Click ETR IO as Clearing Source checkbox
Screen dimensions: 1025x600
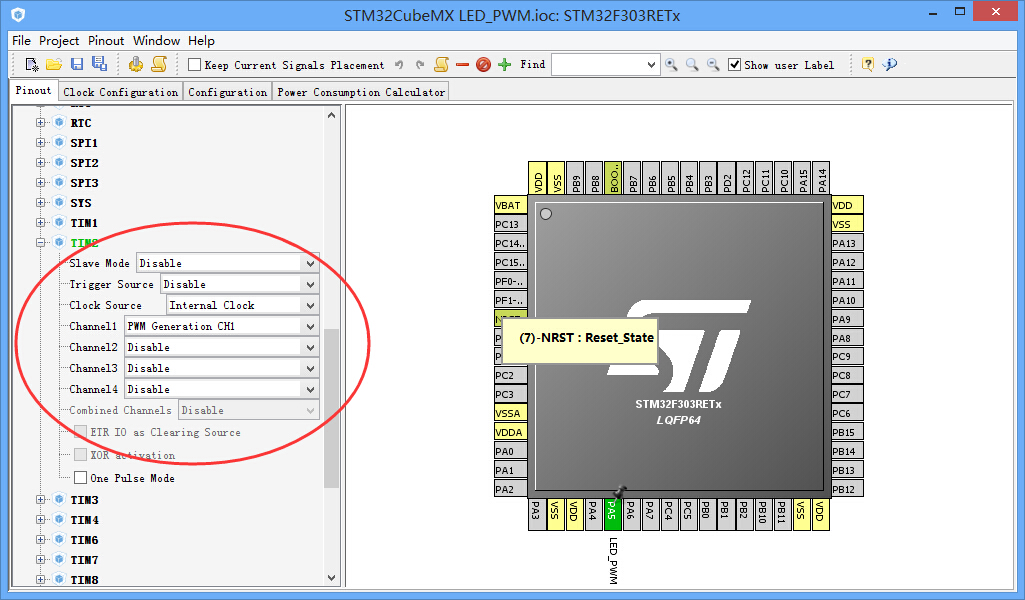tap(80, 432)
